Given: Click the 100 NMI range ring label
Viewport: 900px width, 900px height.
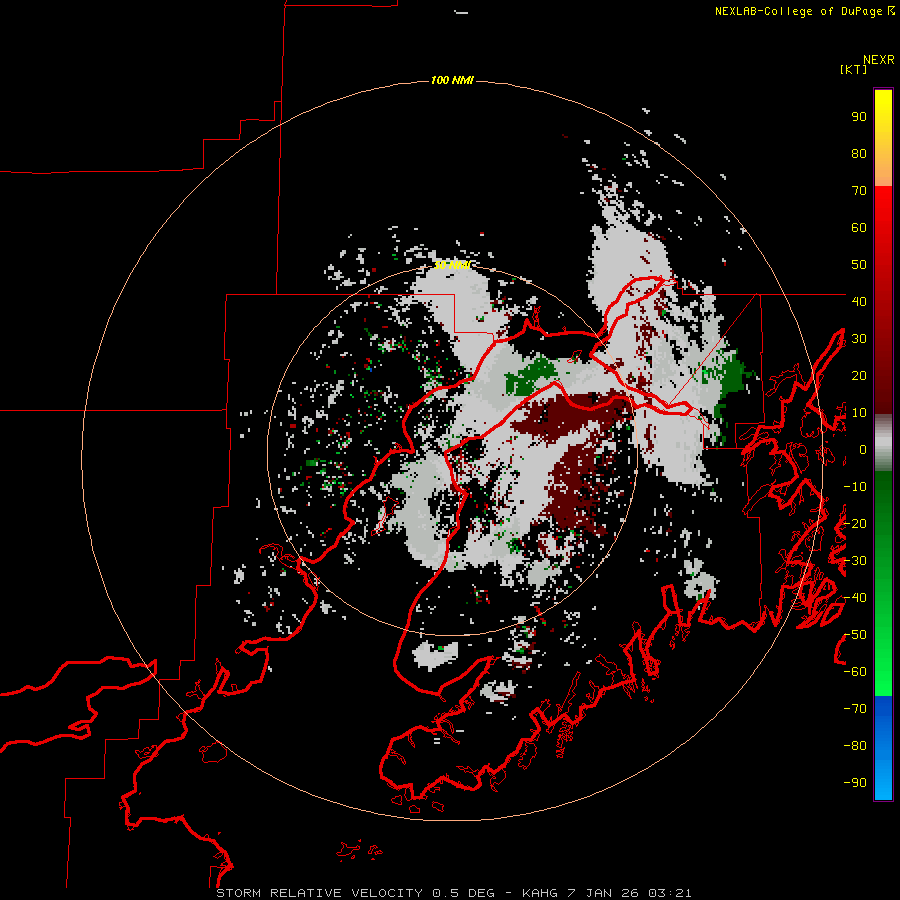Looking at the screenshot, I should click(452, 80).
